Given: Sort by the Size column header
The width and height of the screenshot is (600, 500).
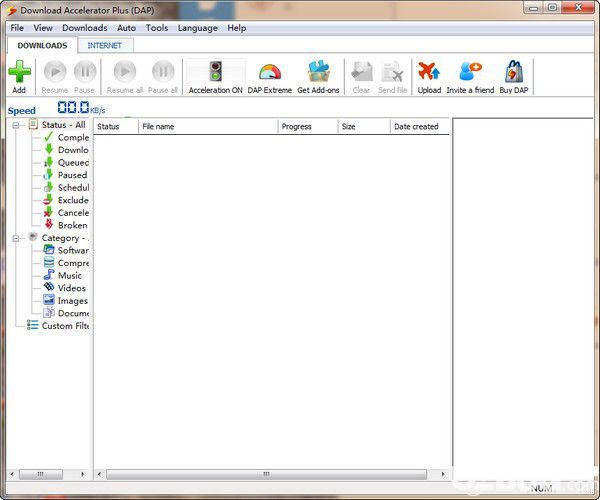Looking at the screenshot, I should click(364, 127).
